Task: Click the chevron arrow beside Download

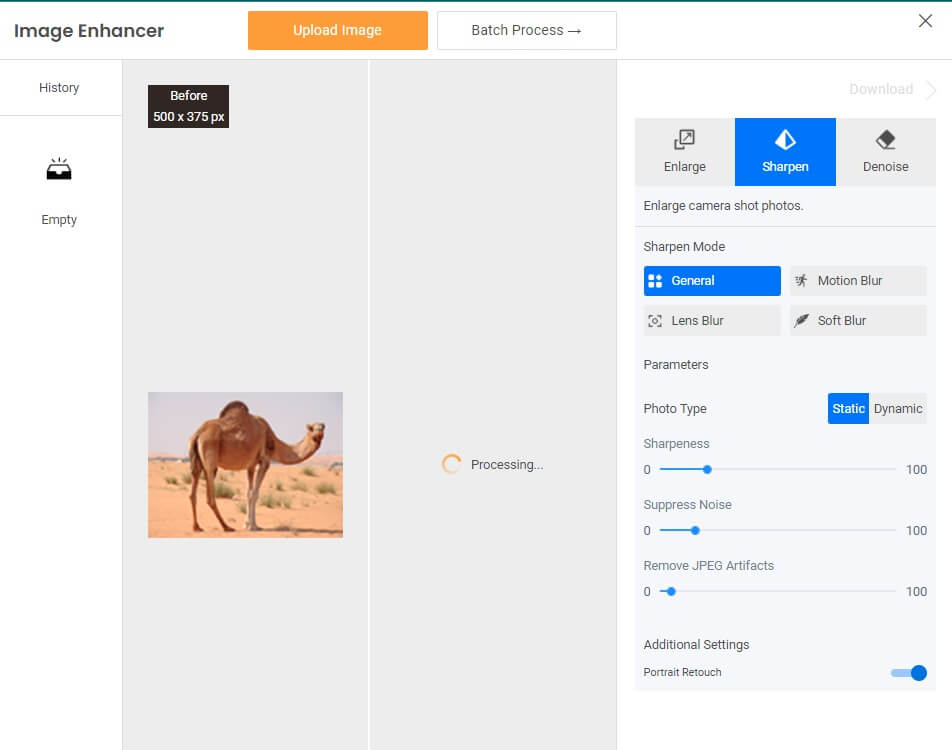Action: (931, 90)
